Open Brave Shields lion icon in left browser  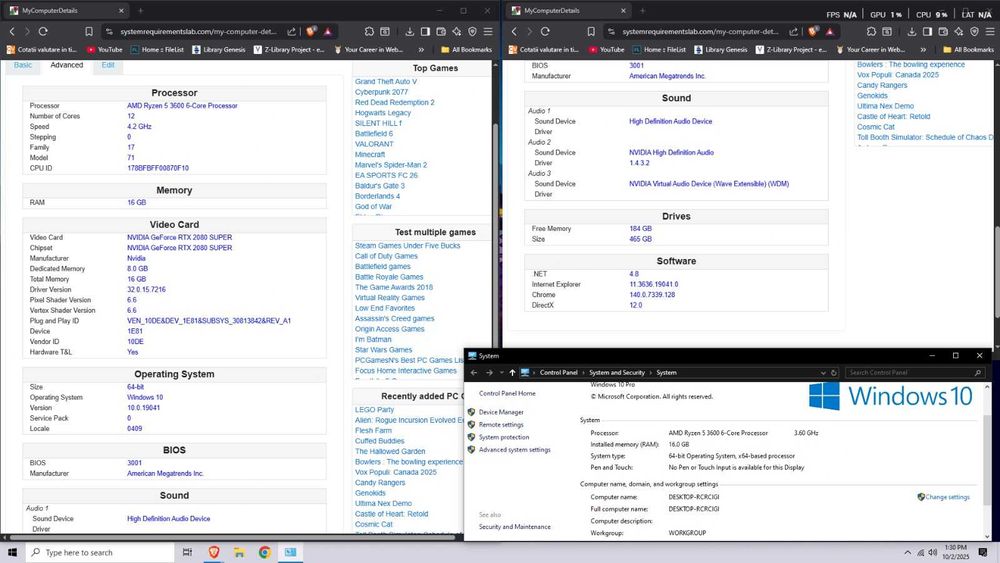click(311, 32)
